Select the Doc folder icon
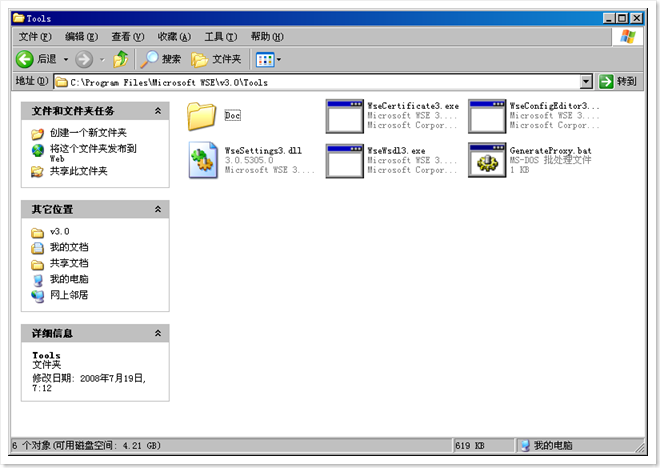 point(201,116)
